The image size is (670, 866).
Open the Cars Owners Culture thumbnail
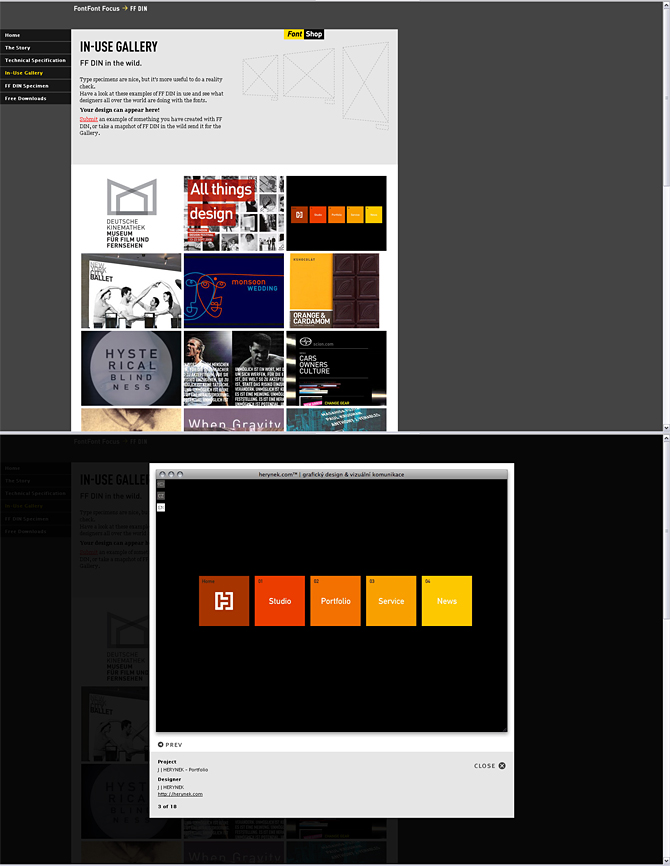[x=336, y=367]
